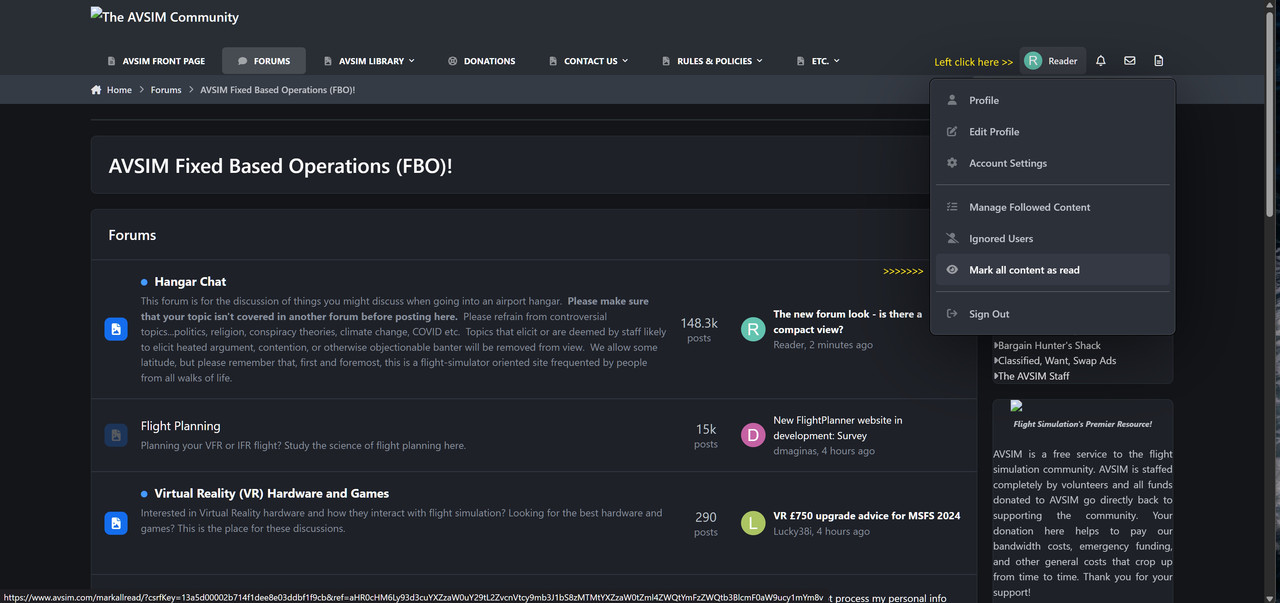Open Bargain Hunter's Shack link
1280x603 pixels.
(1047, 346)
